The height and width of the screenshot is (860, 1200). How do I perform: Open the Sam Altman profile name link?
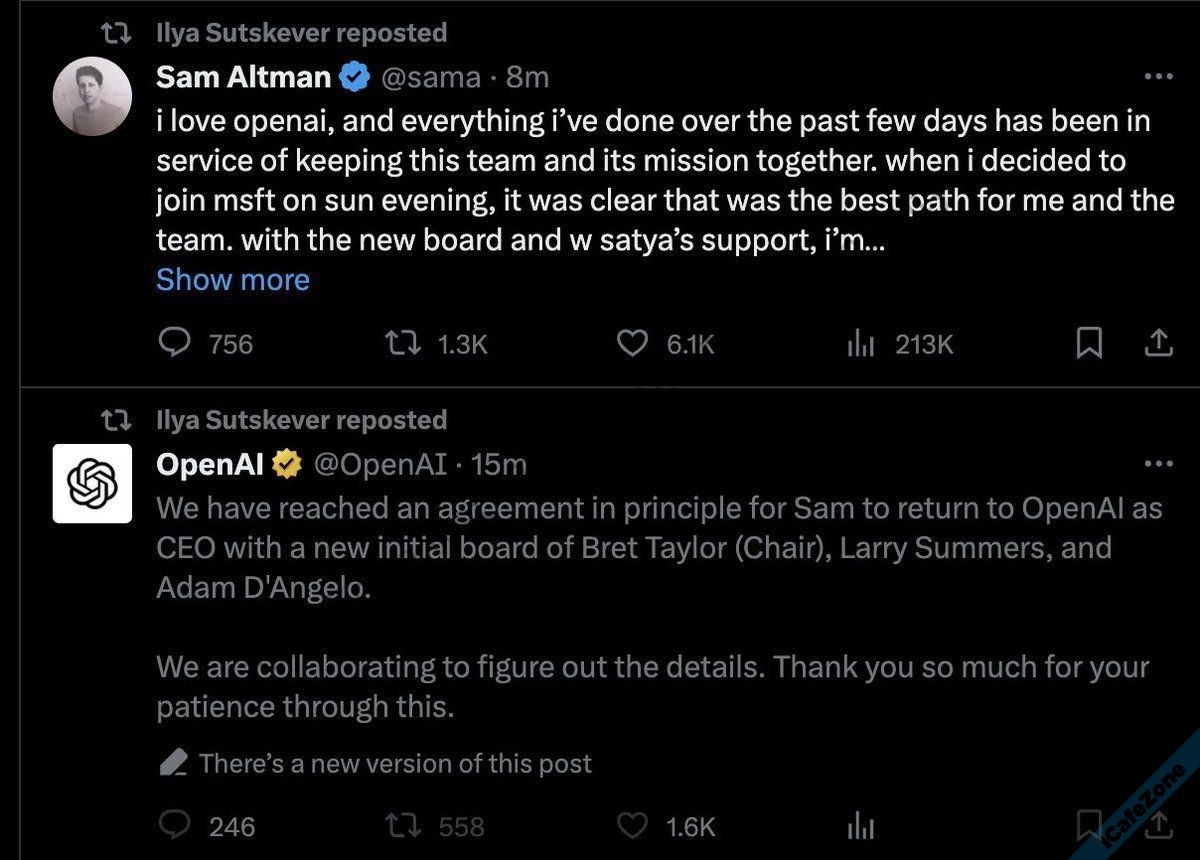[243, 77]
